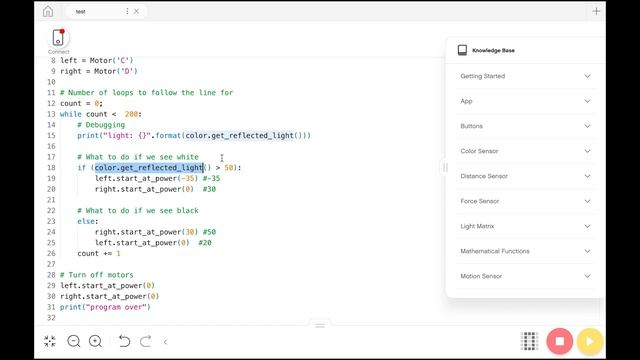Run the program with play button

[590, 341]
